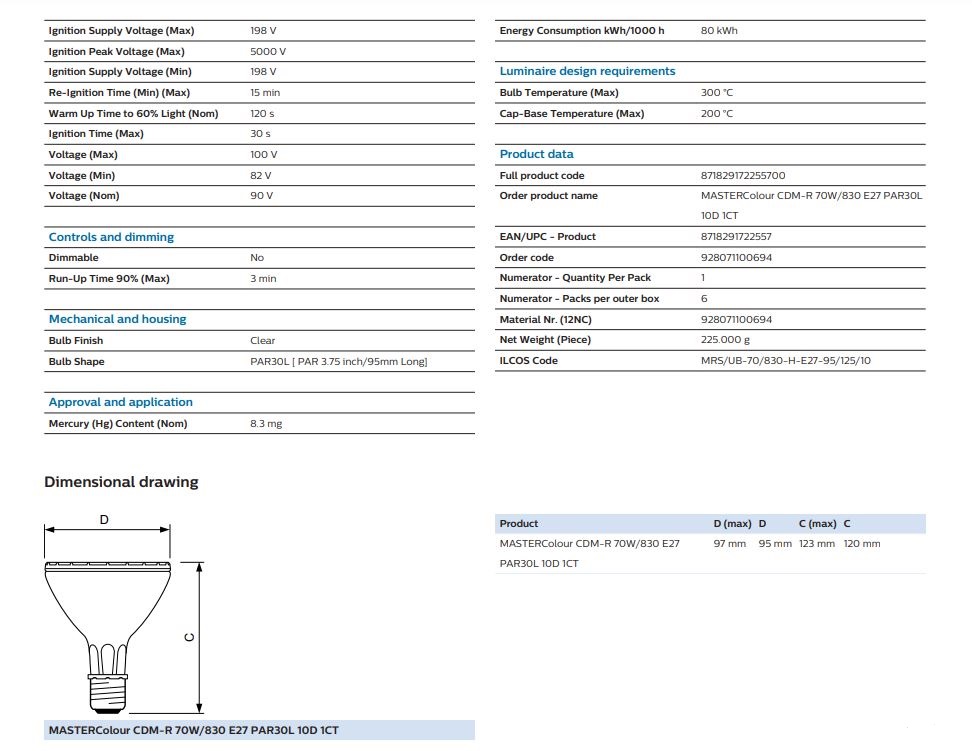Select the 'Full product code' label
This screenshot has height=751, width=972.
(542, 176)
